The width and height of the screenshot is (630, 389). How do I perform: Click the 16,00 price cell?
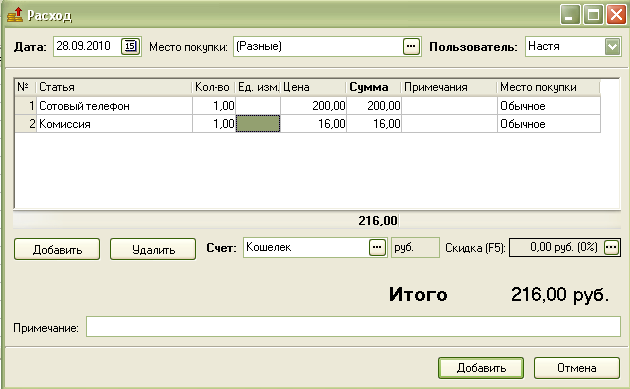click(313, 124)
